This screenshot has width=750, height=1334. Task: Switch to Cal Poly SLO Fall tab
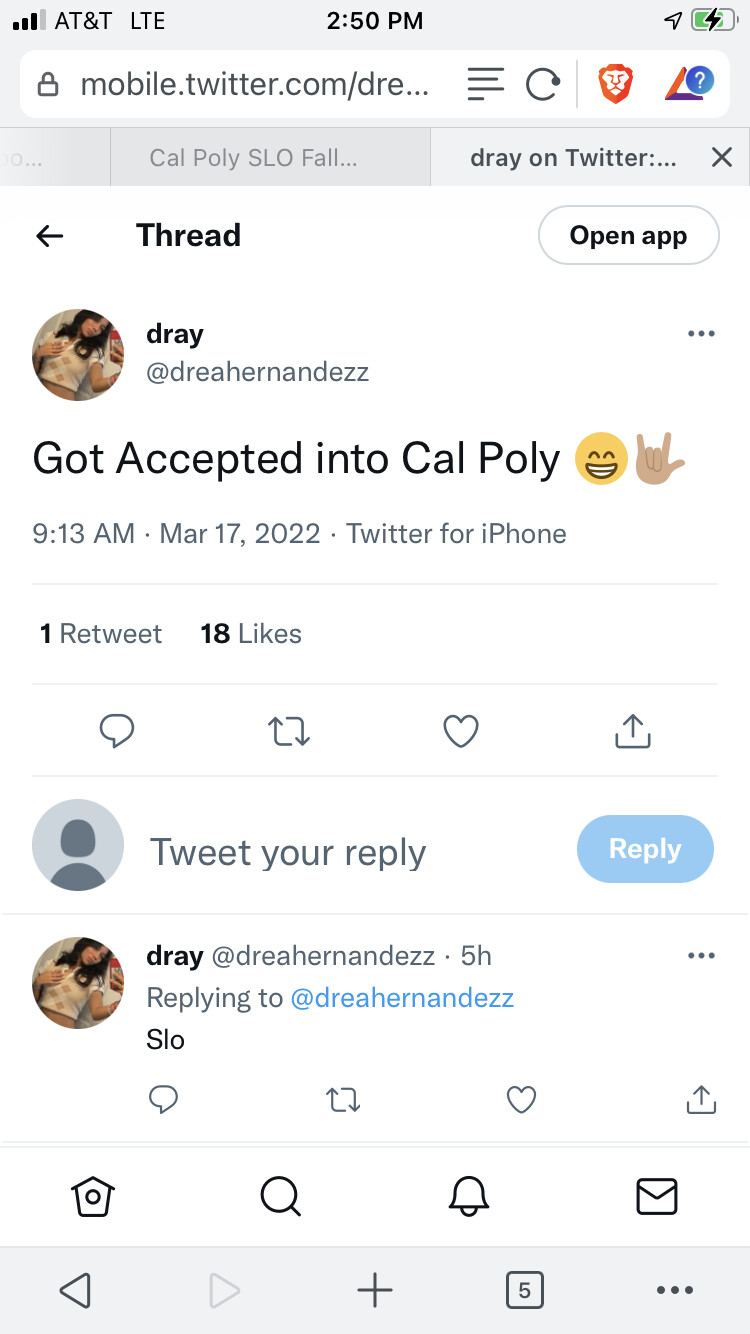[253, 158]
